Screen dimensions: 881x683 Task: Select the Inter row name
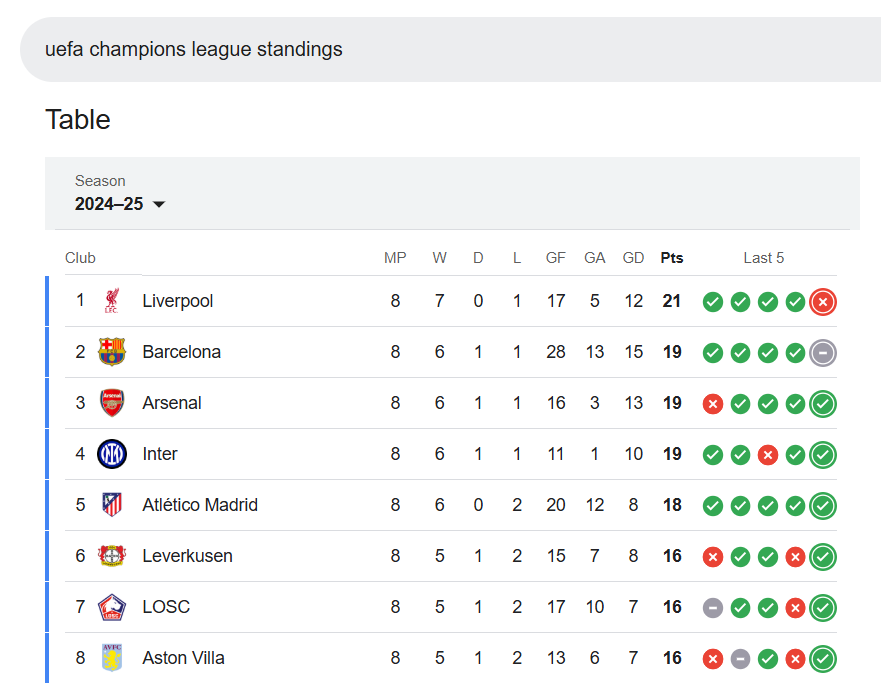tap(160, 454)
